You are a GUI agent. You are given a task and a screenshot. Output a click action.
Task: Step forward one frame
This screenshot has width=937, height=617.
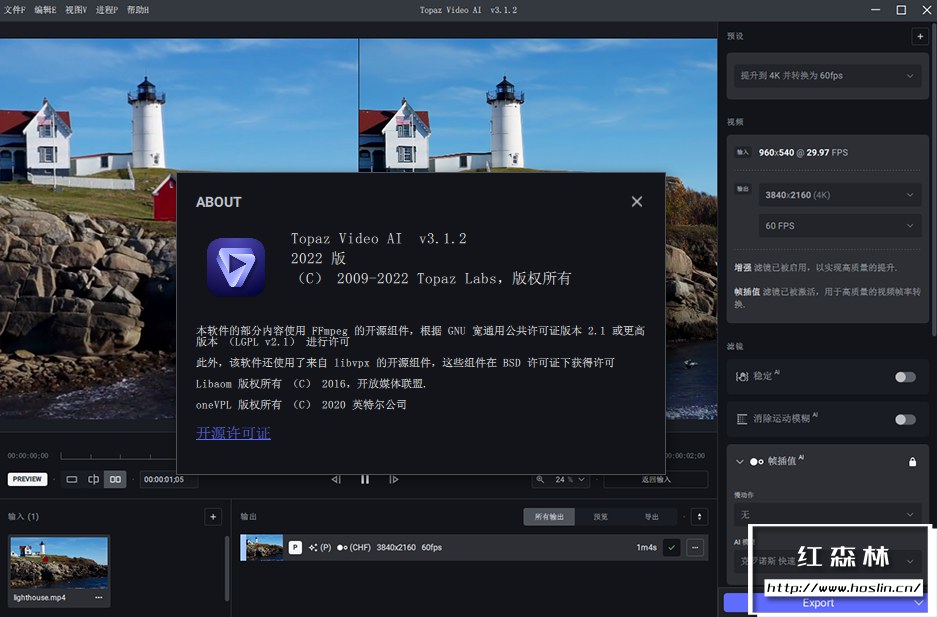pyautogui.click(x=393, y=479)
